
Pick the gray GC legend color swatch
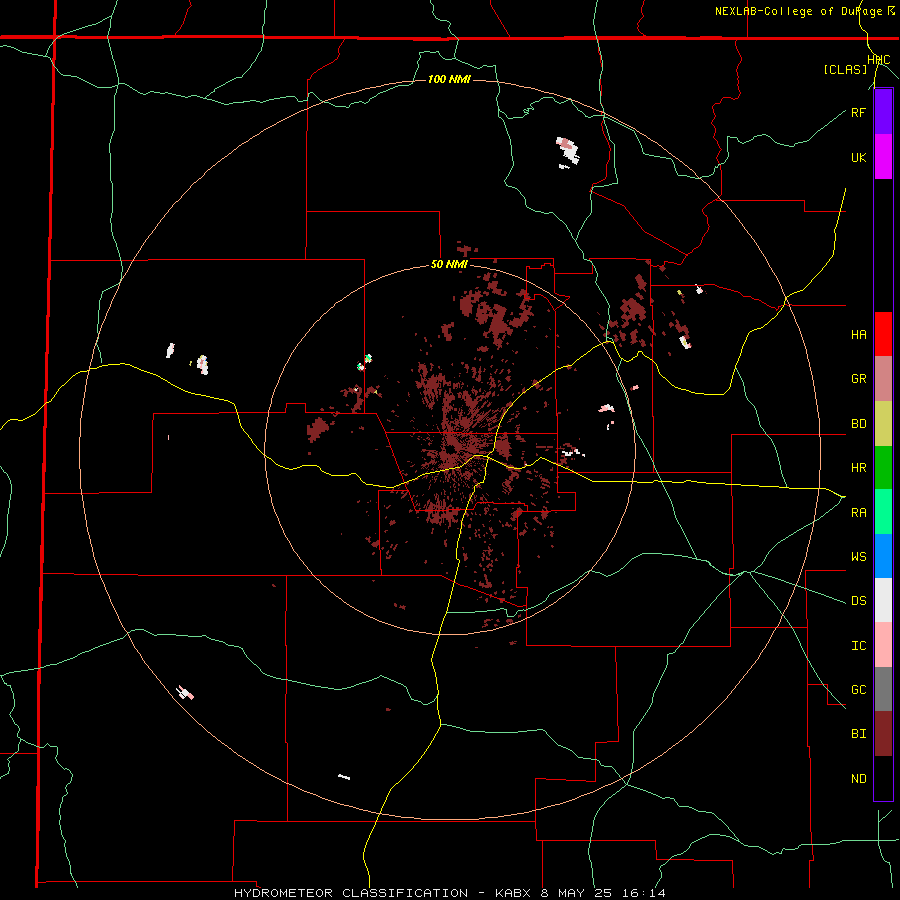[883, 689]
